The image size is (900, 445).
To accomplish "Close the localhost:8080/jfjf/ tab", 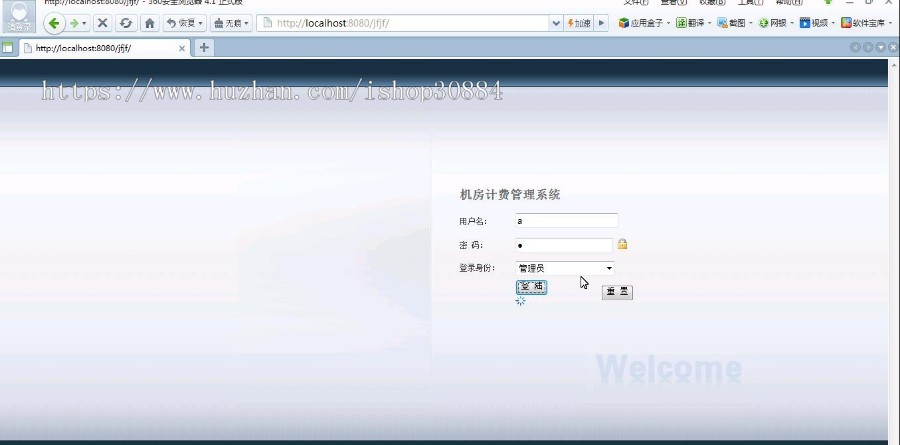I will pyautogui.click(x=182, y=49).
